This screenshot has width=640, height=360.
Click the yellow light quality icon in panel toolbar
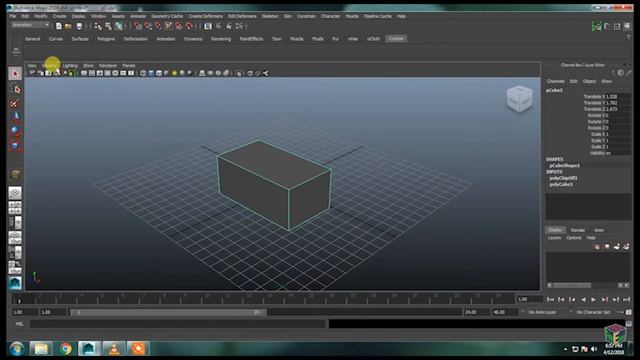[174, 73]
